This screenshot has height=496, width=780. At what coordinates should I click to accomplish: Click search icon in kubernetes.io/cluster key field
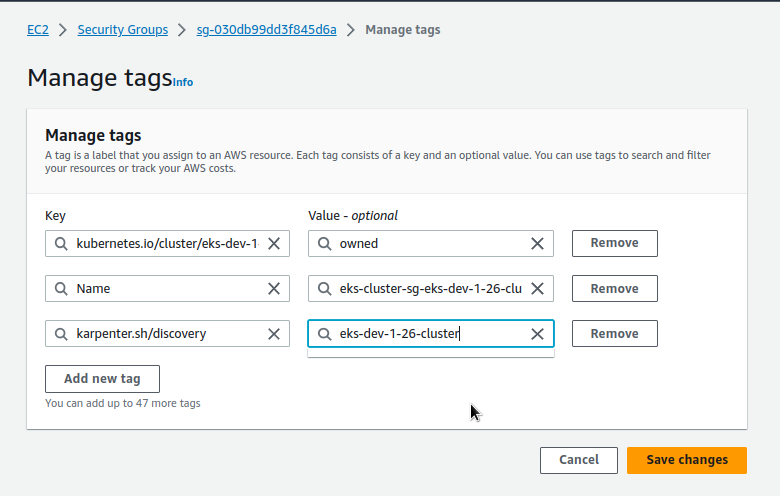click(61, 244)
